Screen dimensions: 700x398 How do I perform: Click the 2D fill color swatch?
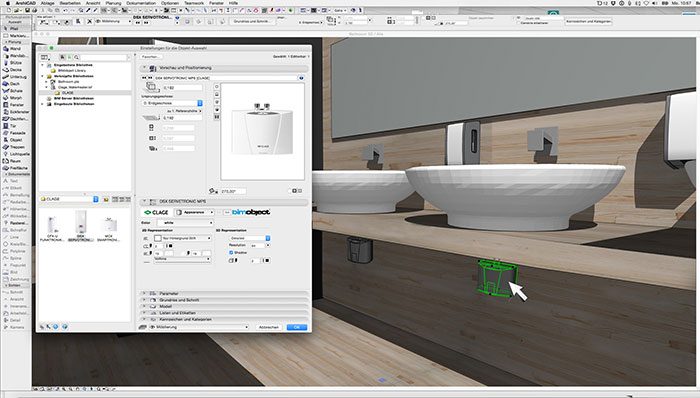click(x=158, y=239)
